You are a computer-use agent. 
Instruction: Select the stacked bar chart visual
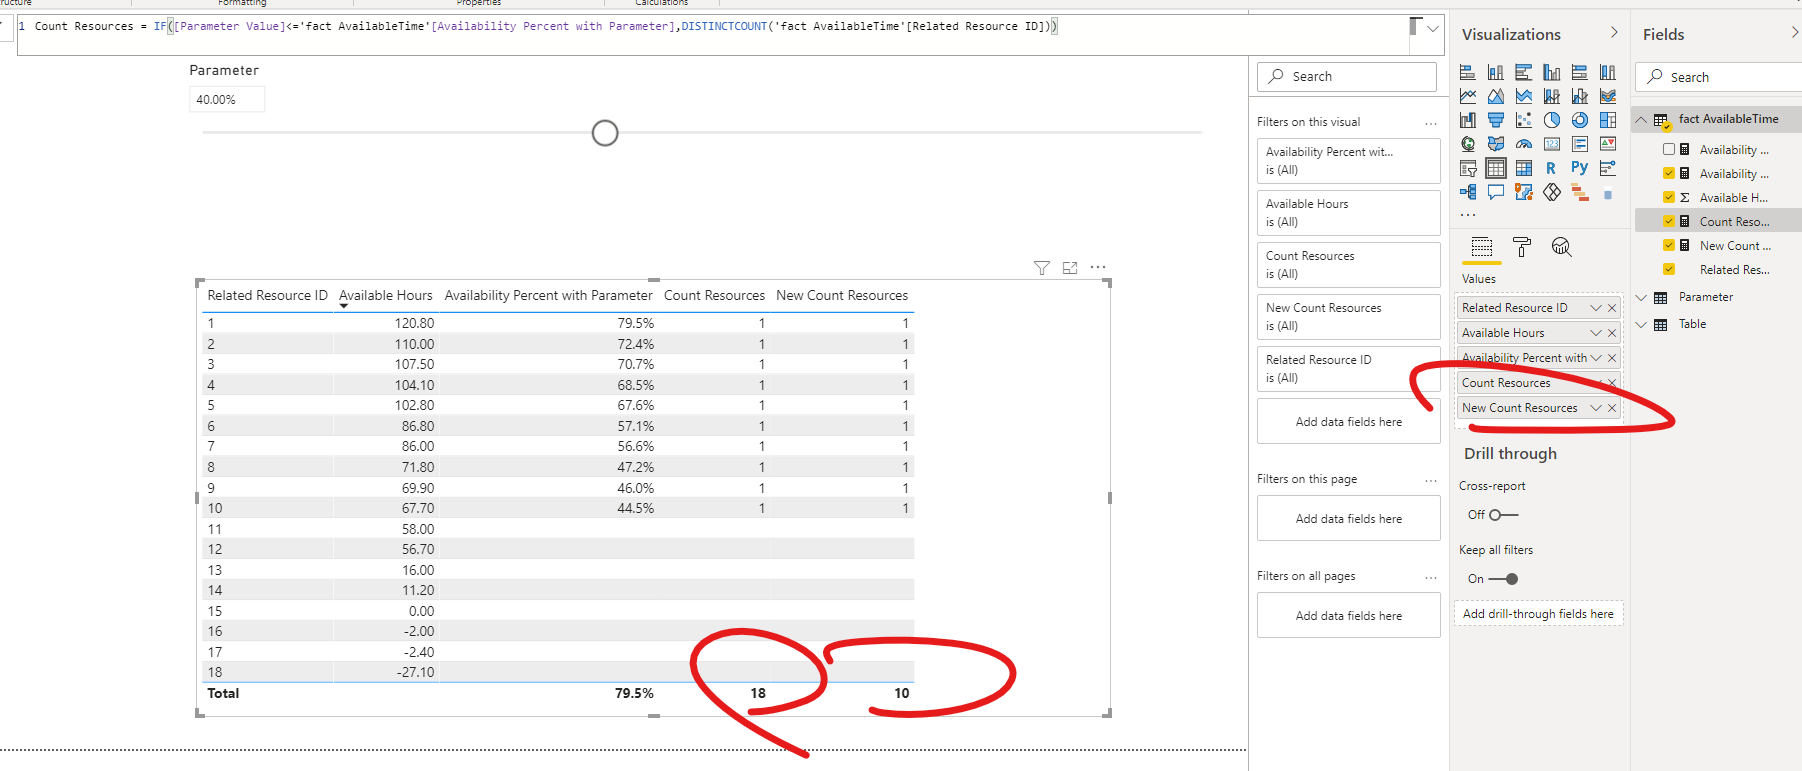click(1468, 72)
